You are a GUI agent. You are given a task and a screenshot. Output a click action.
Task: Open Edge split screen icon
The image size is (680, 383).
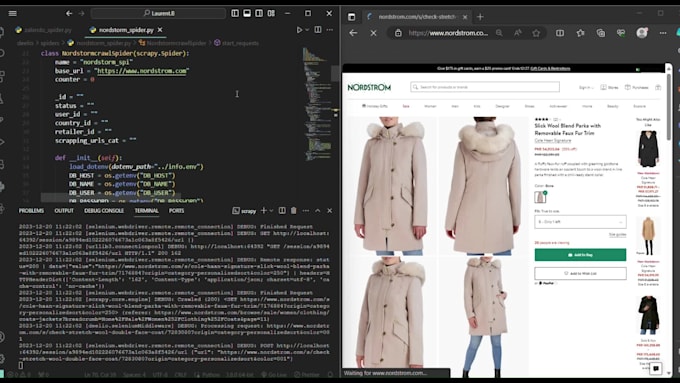click(560, 33)
